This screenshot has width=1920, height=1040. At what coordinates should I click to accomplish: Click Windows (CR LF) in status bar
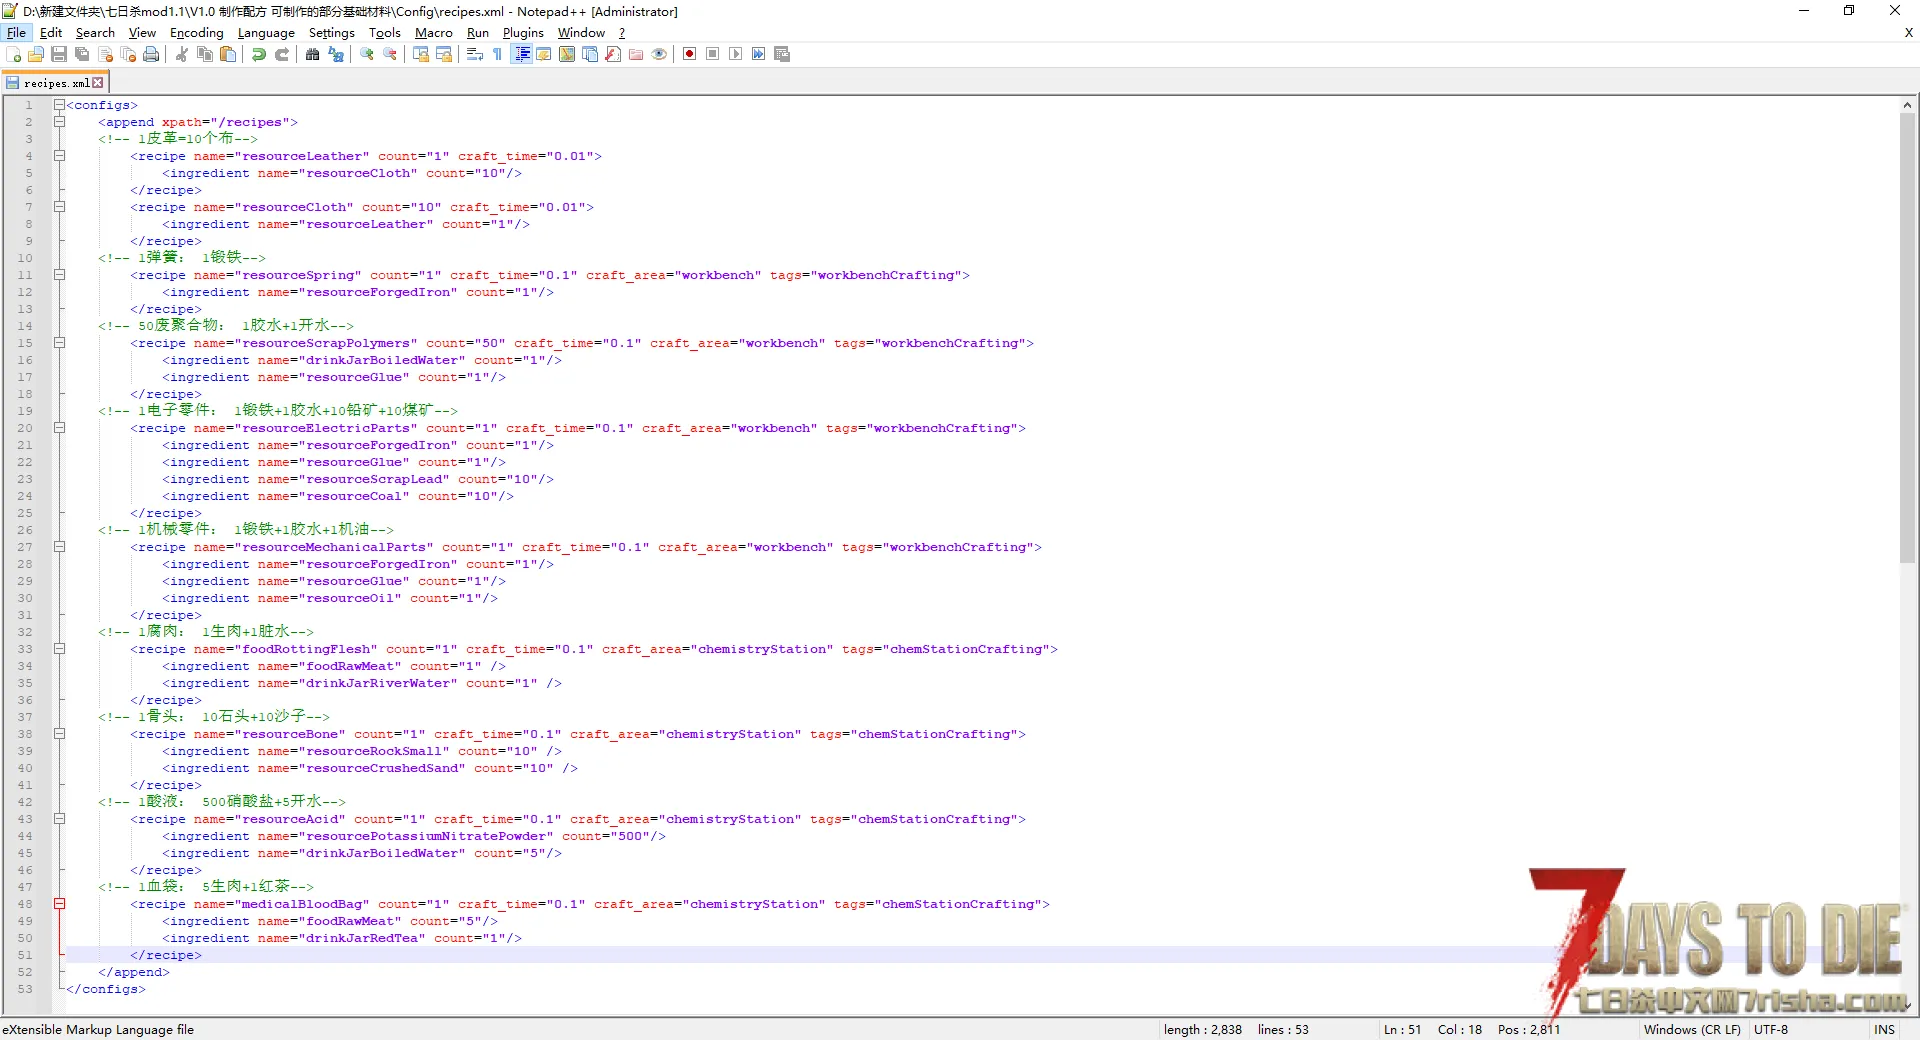click(x=1691, y=1029)
